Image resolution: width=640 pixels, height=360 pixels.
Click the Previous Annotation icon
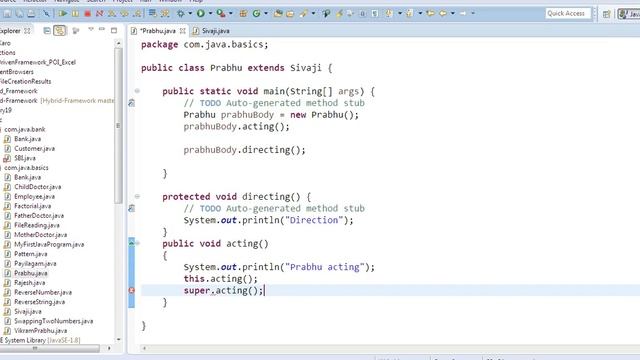click(409, 14)
